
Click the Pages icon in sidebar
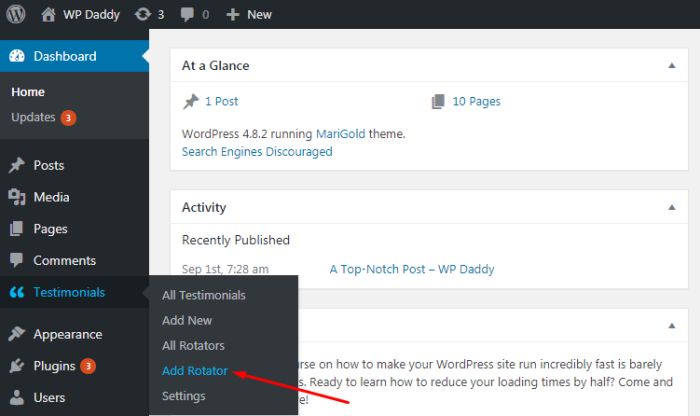coord(17,229)
